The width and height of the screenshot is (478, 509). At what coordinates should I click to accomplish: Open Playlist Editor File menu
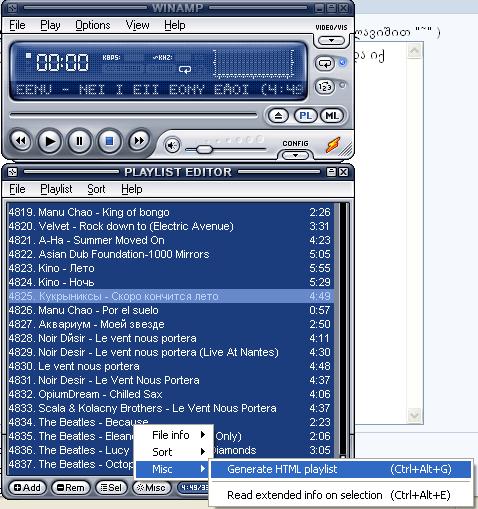click(x=17, y=189)
